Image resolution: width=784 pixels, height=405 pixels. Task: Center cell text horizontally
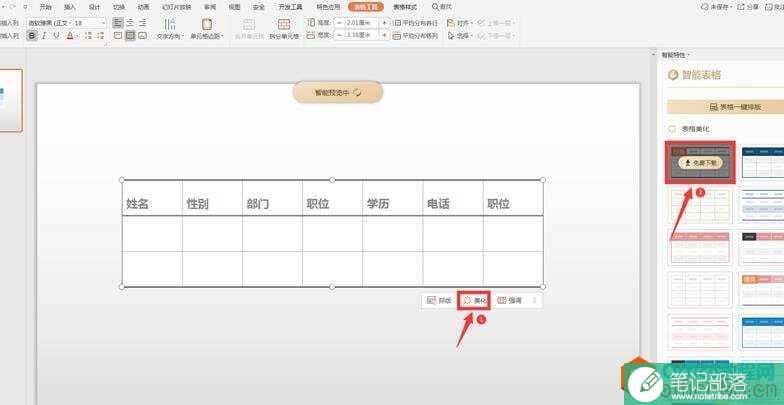130,23
